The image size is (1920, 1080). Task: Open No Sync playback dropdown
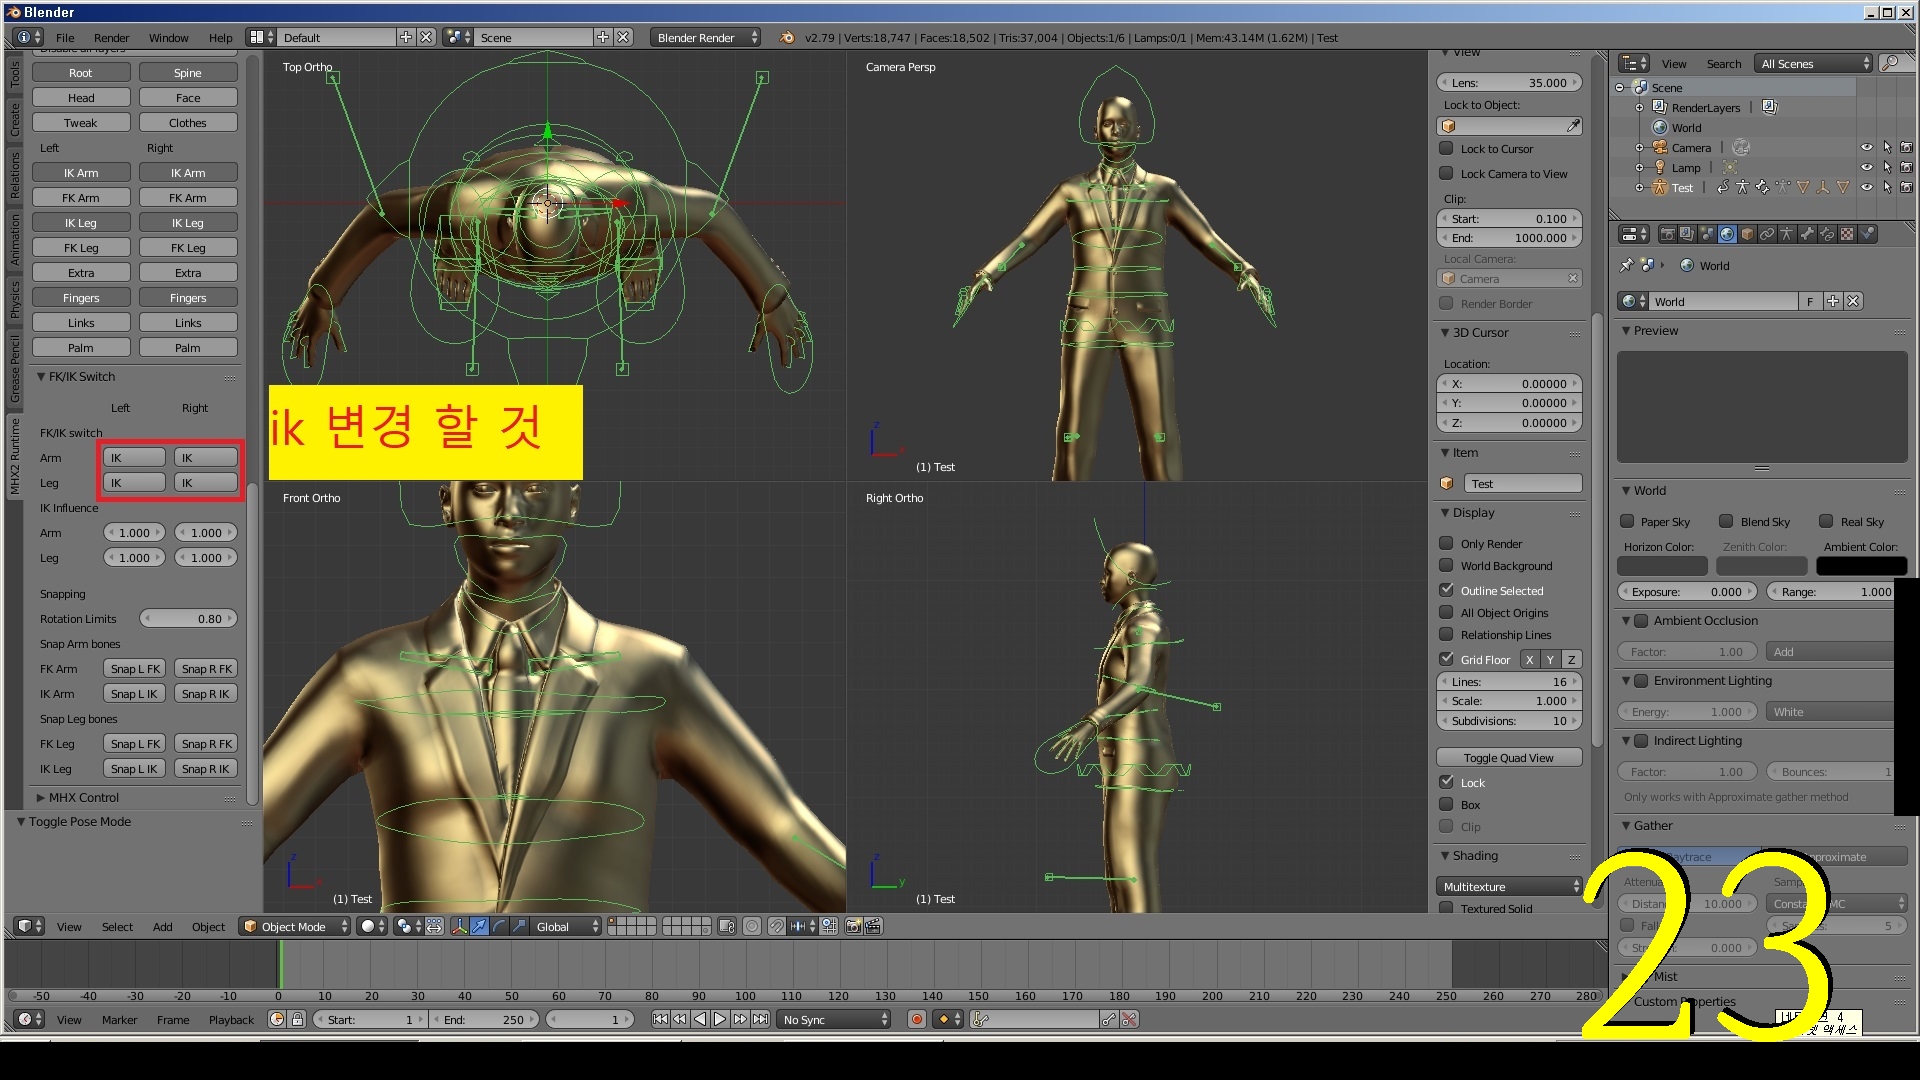[x=835, y=1019]
